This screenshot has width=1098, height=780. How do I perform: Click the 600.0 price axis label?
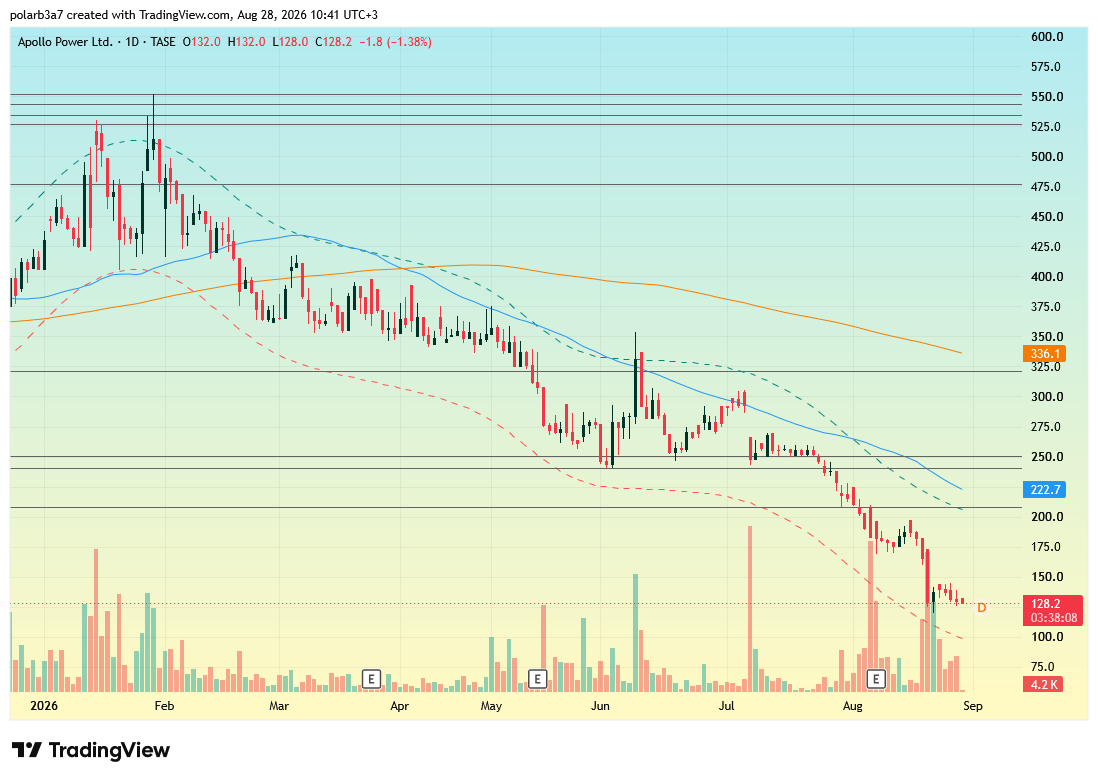pos(1047,37)
